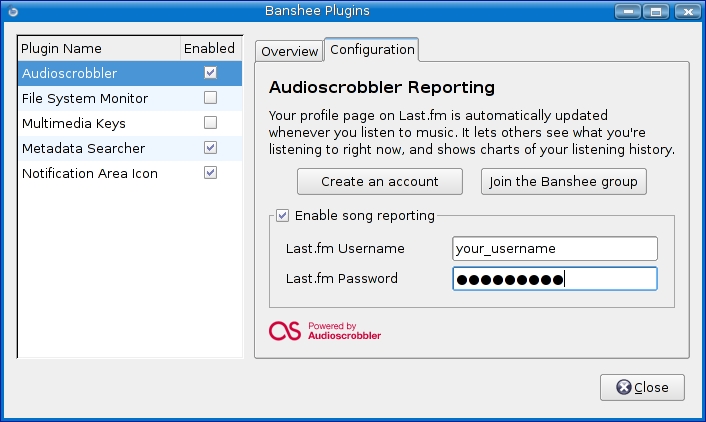Toggle the Metadata Searcher plugin checkbox
This screenshot has height=422, width=706.
pyautogui.click(x=210, y=148)
